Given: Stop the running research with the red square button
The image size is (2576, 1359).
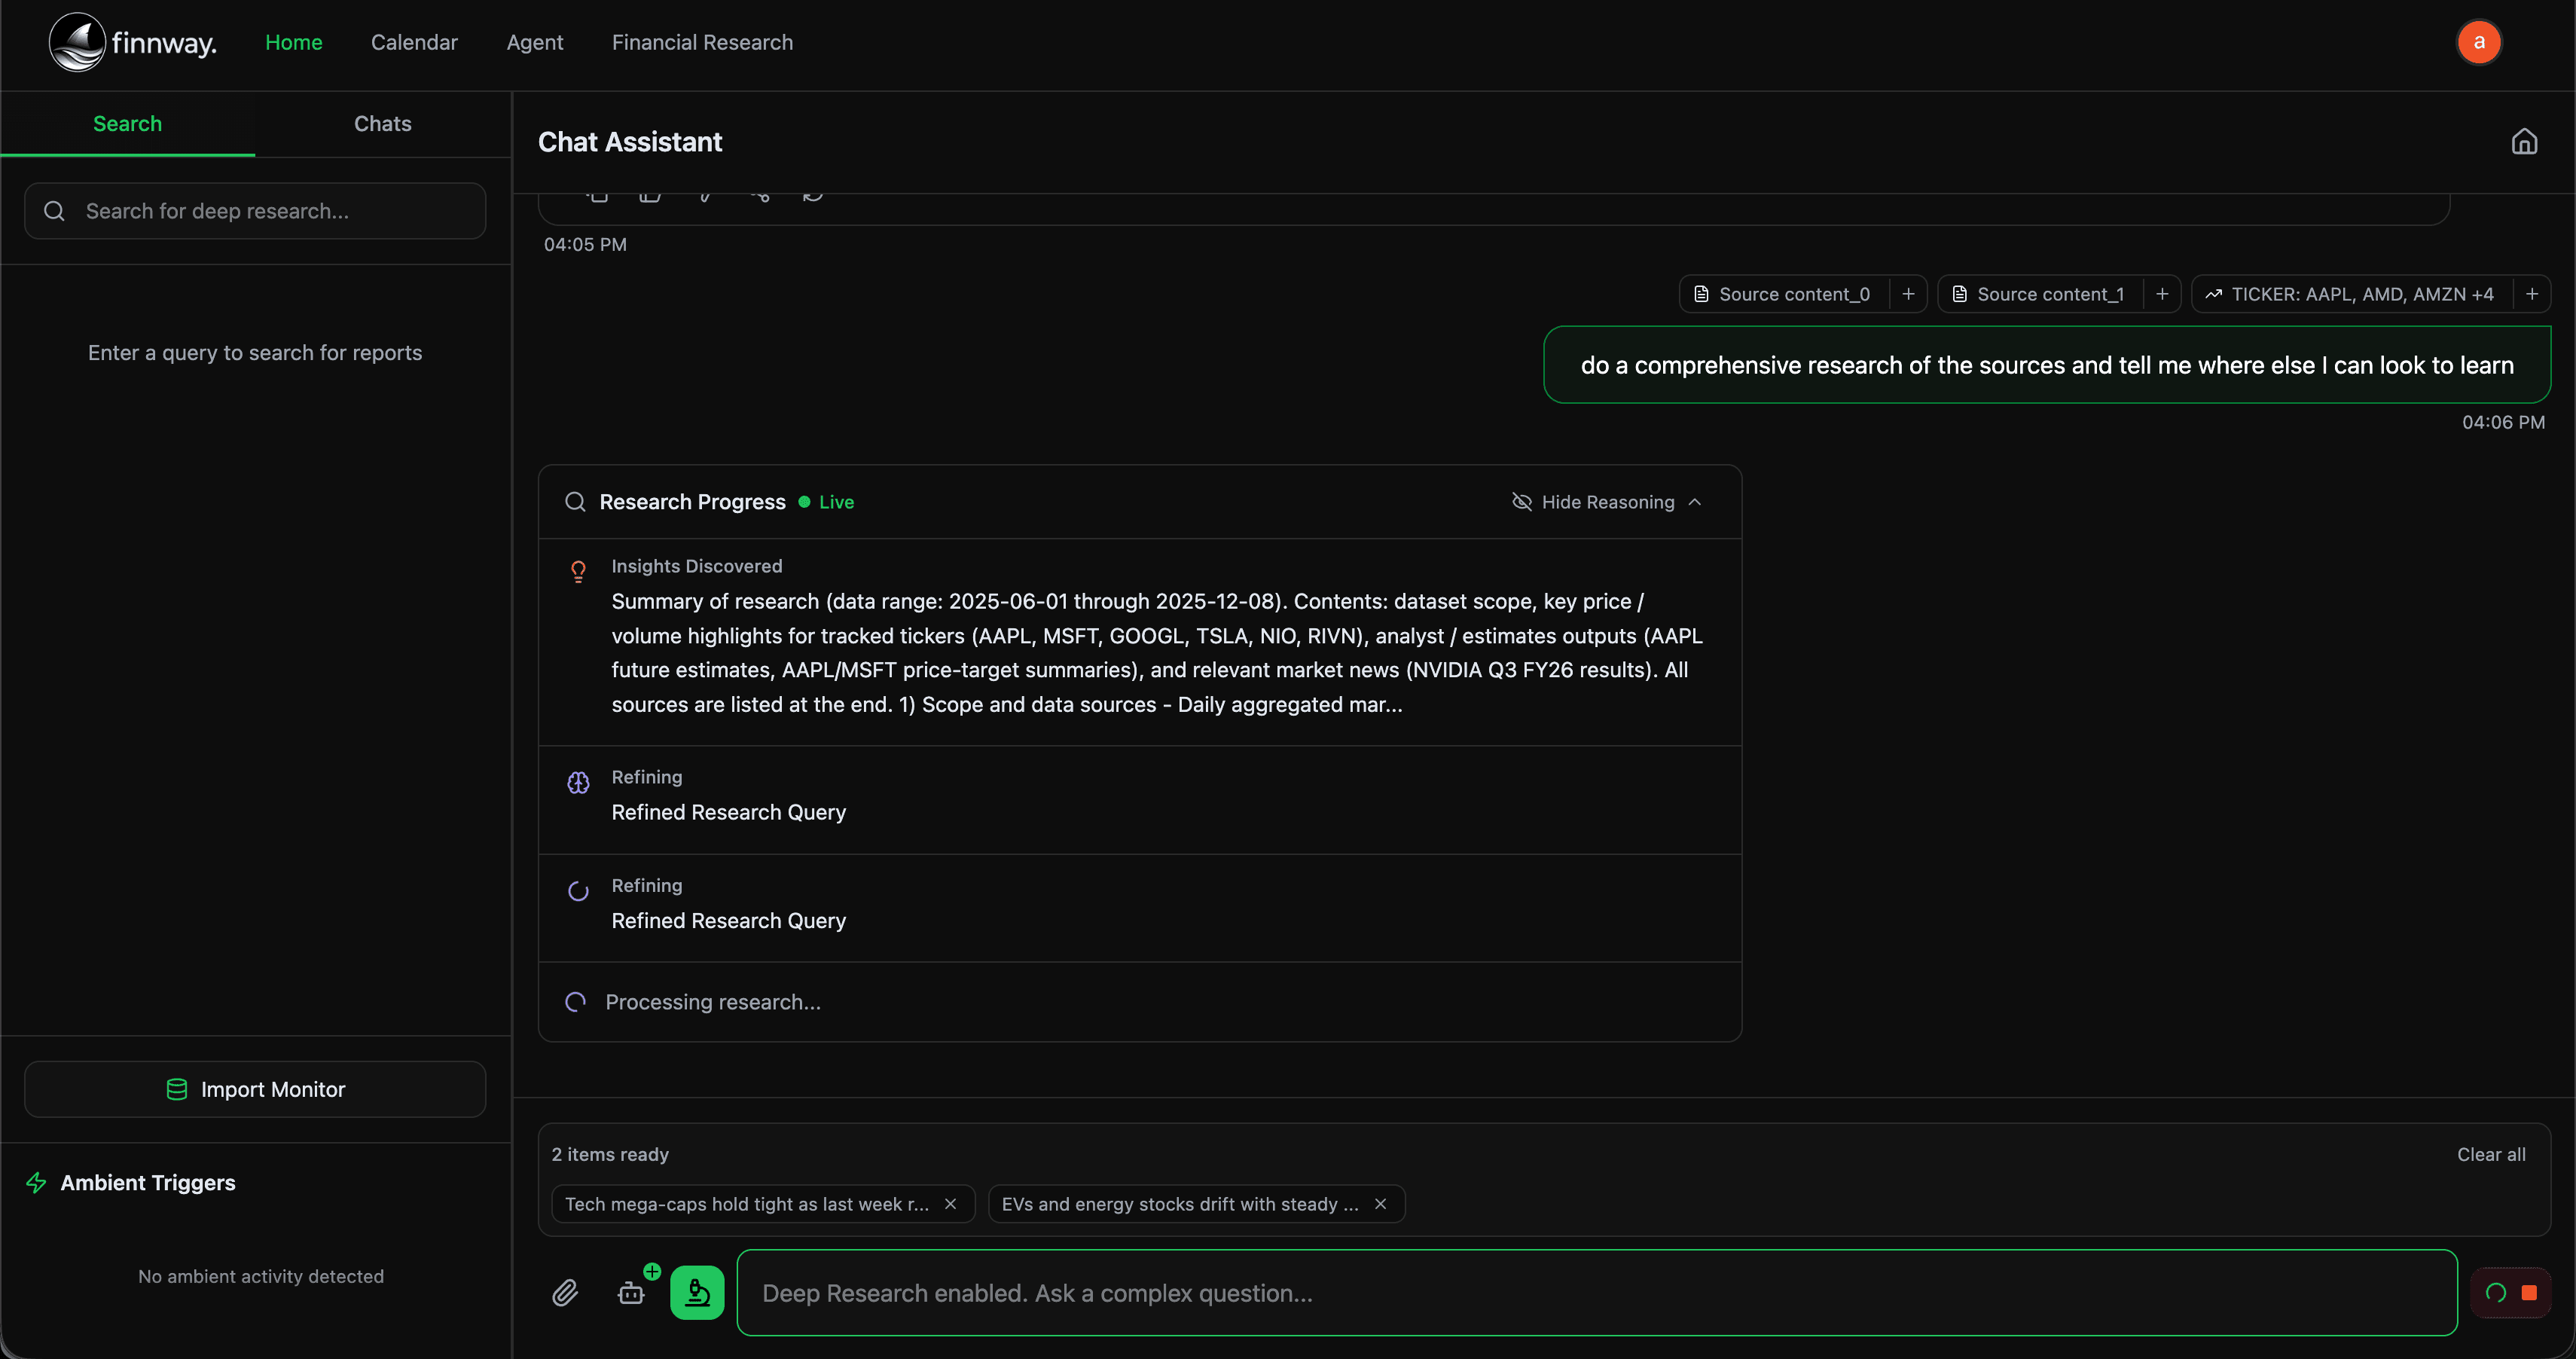Looking at the screenshot, I should pos(2529,1293).
